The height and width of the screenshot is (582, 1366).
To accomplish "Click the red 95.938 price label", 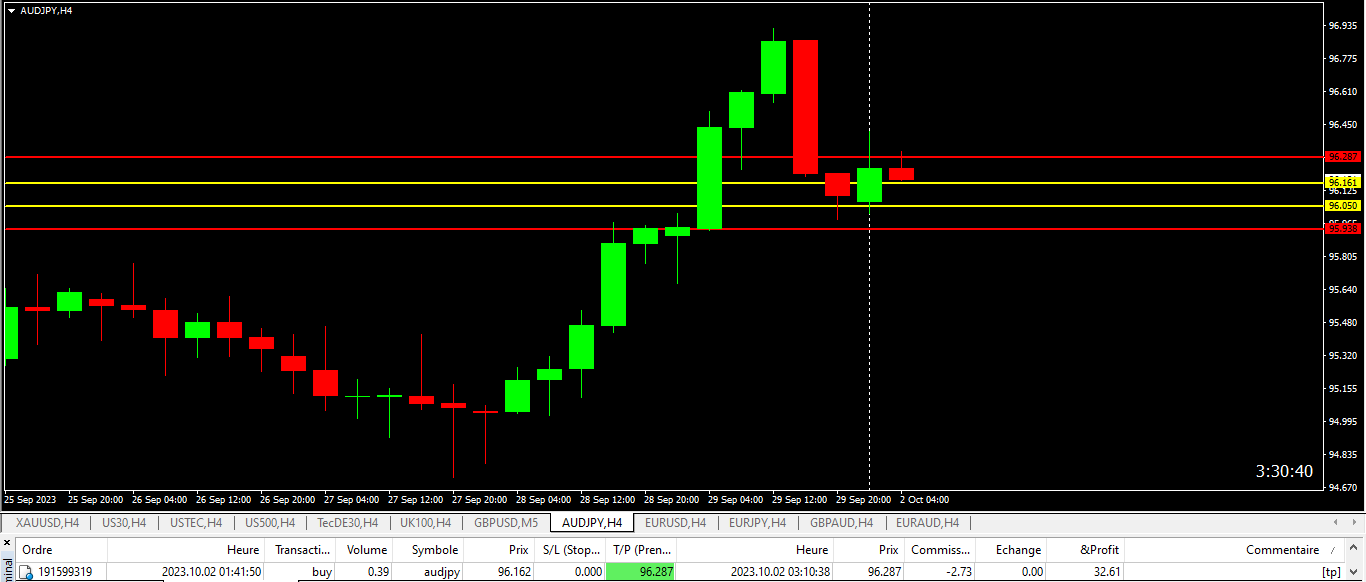I will 1343,229.
